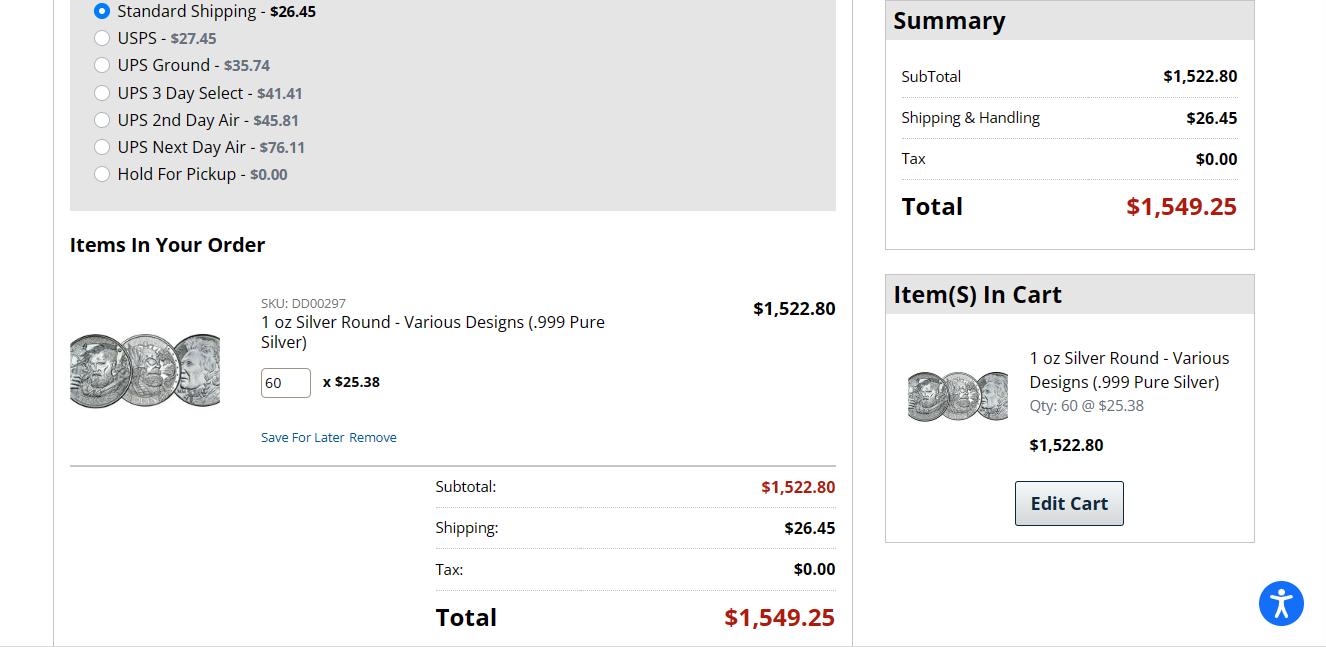Remove the silver round from order
The height and width of the screenshot is (647, 1326).
[x=373, y=438]
